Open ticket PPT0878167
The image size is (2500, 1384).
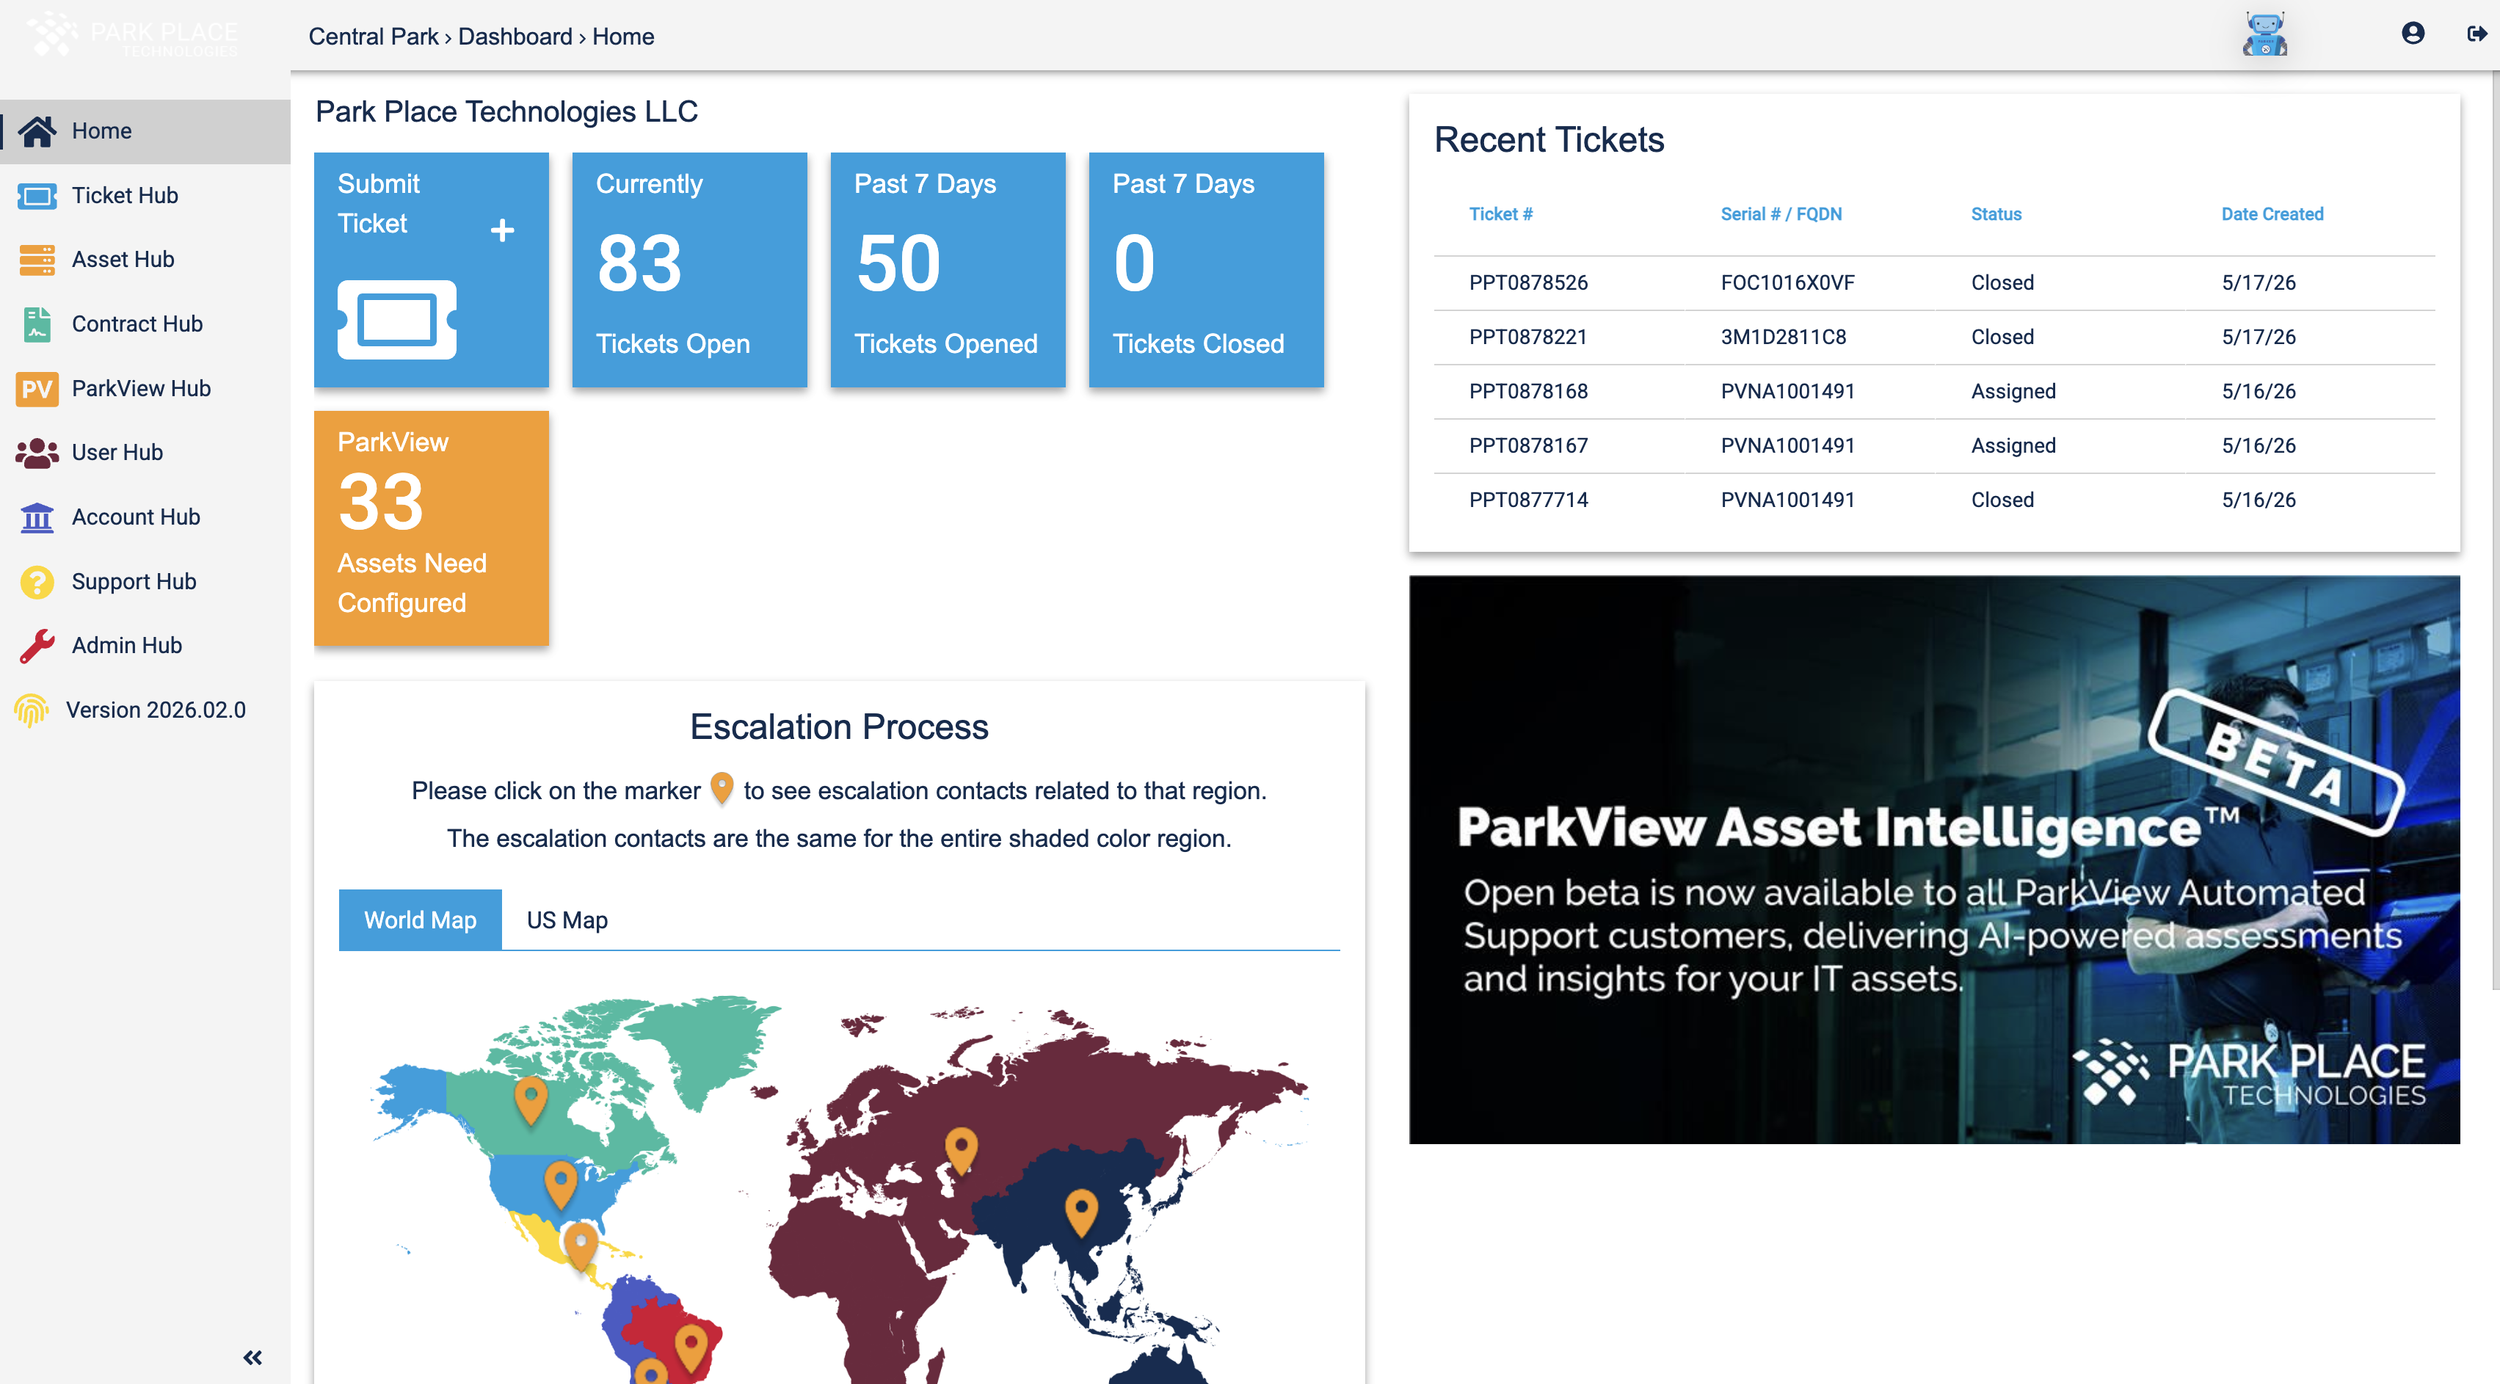(1528, 446)
